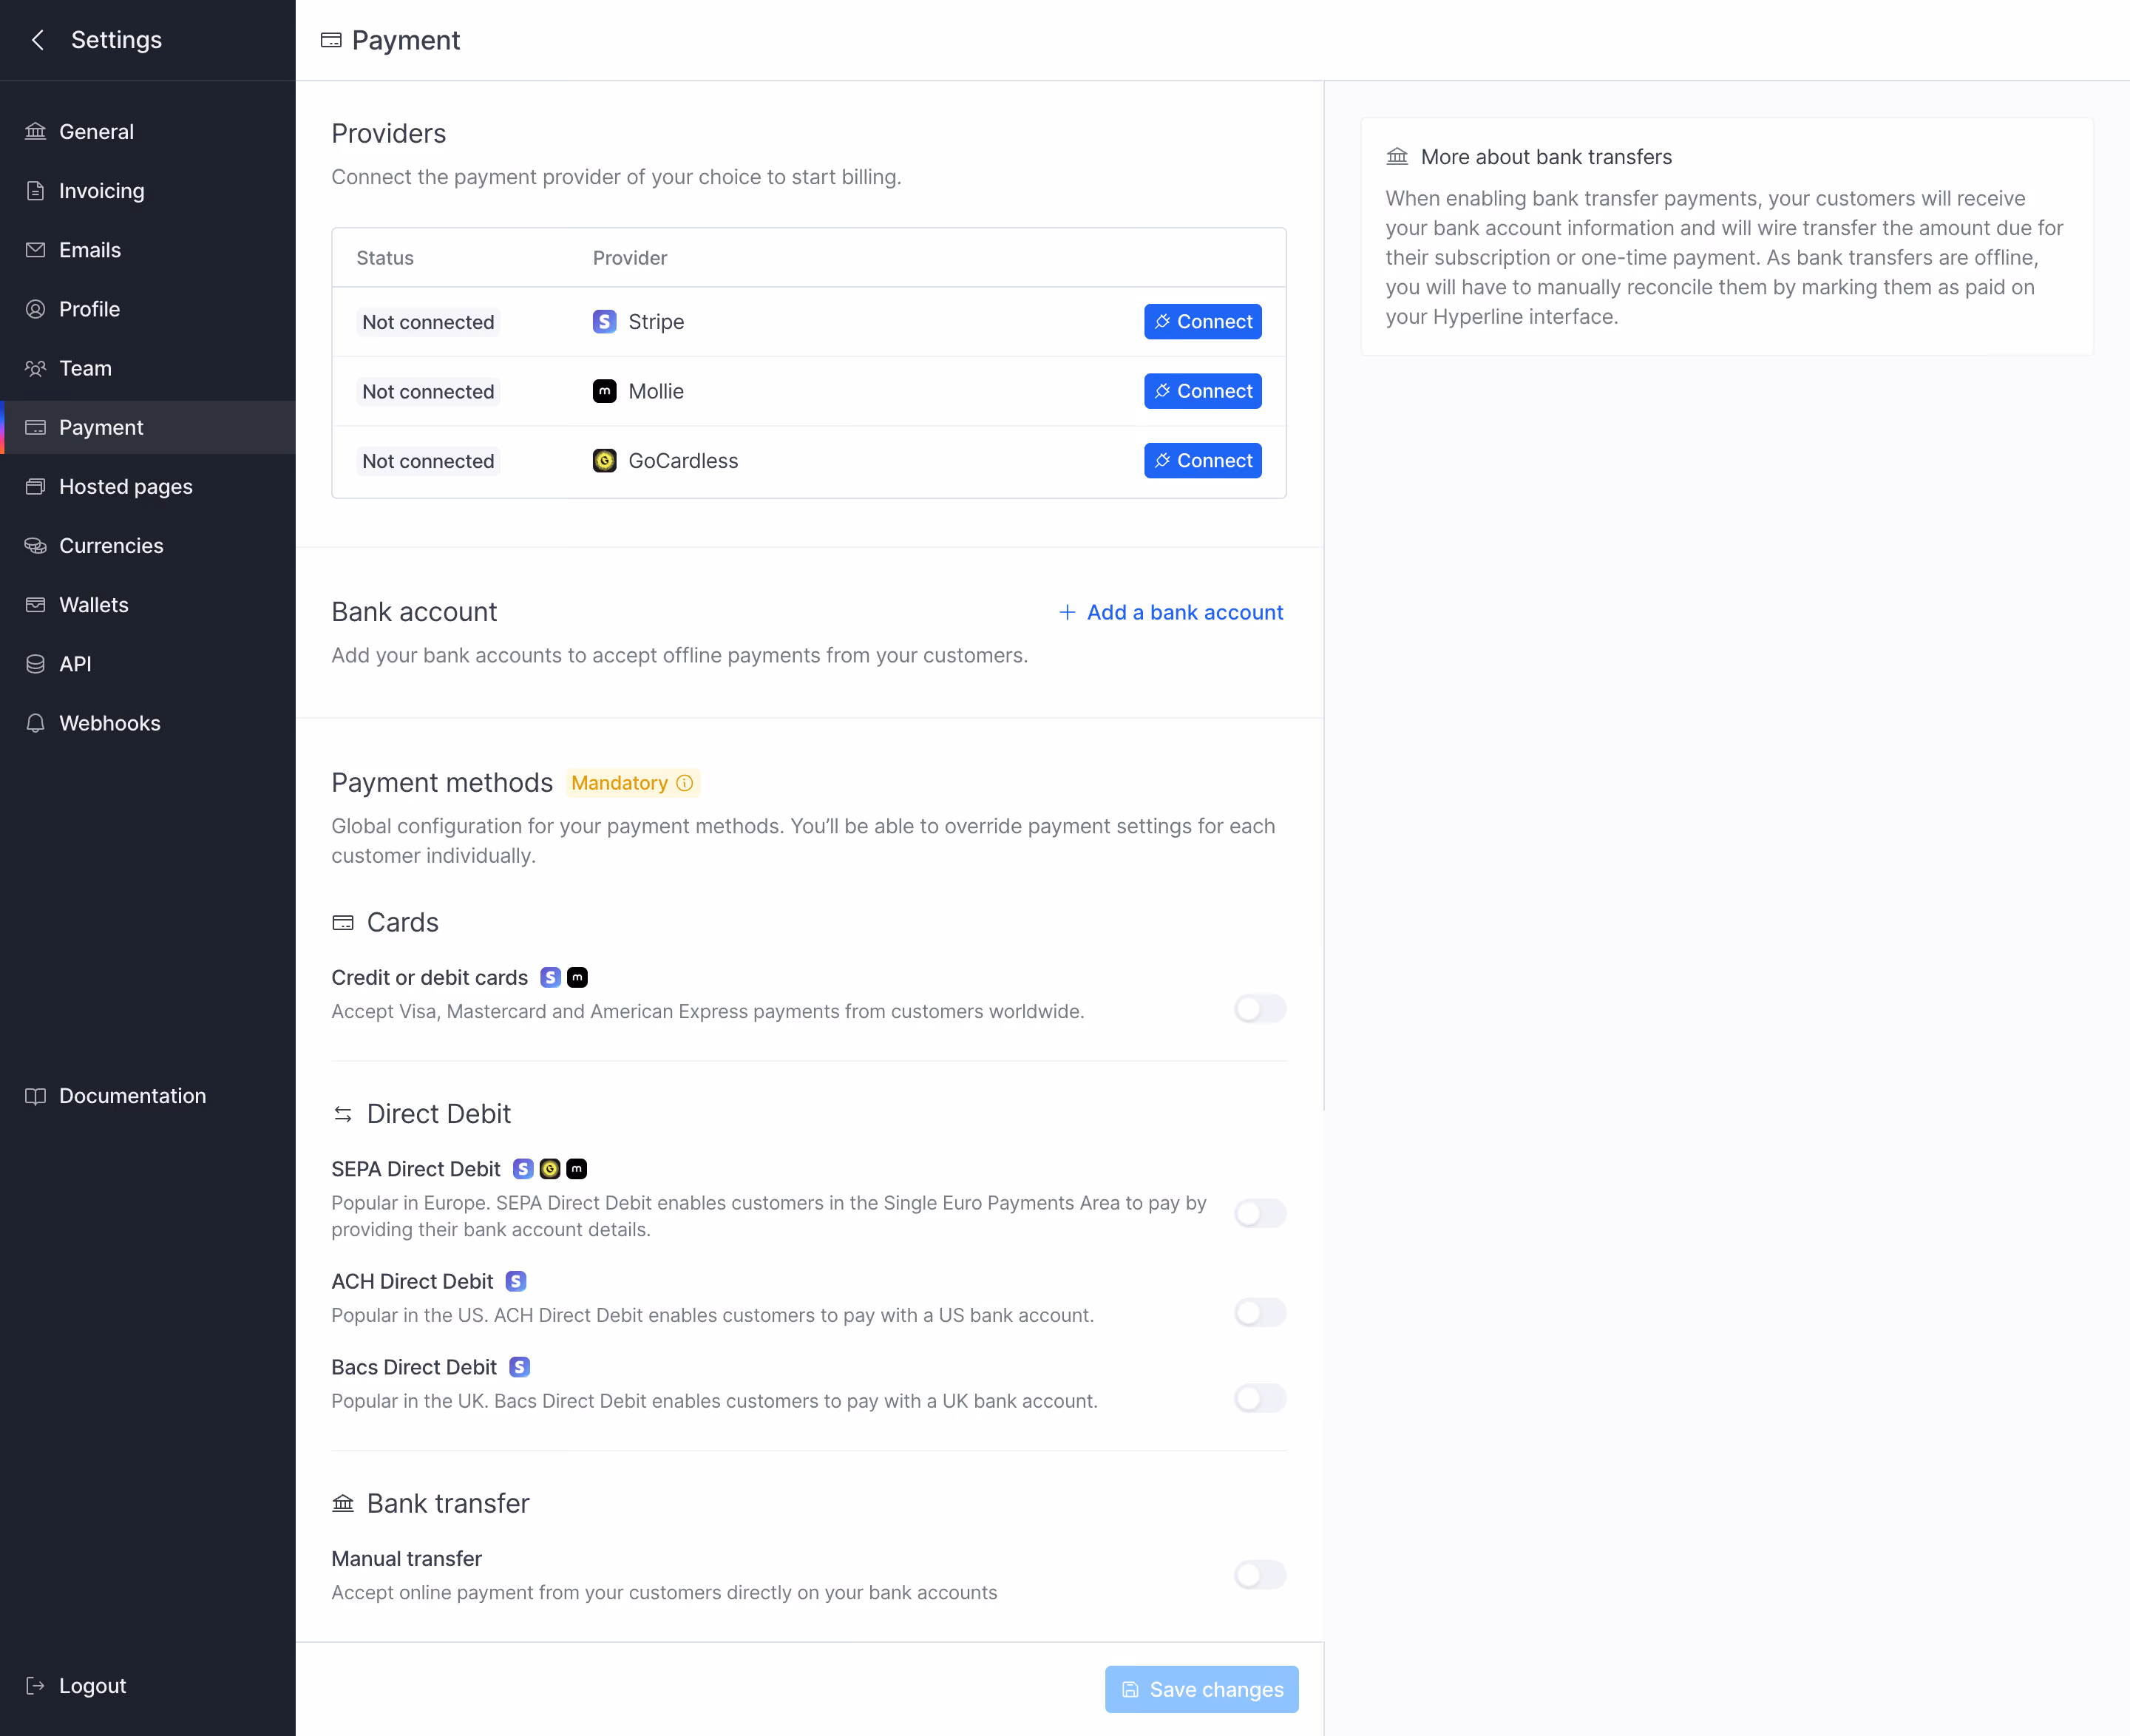Click the Stripe badge next to ACH Direct Debit
Screen dimensions: 2130x1736
tap(516, 1281)
